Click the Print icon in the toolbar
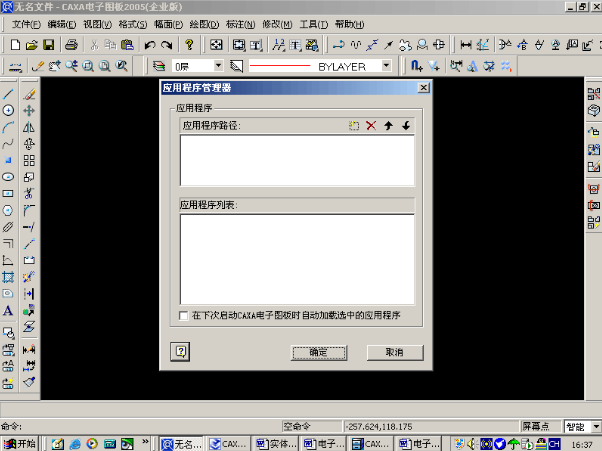The height and width of the screenshot is (451, 602). [71, 45]
